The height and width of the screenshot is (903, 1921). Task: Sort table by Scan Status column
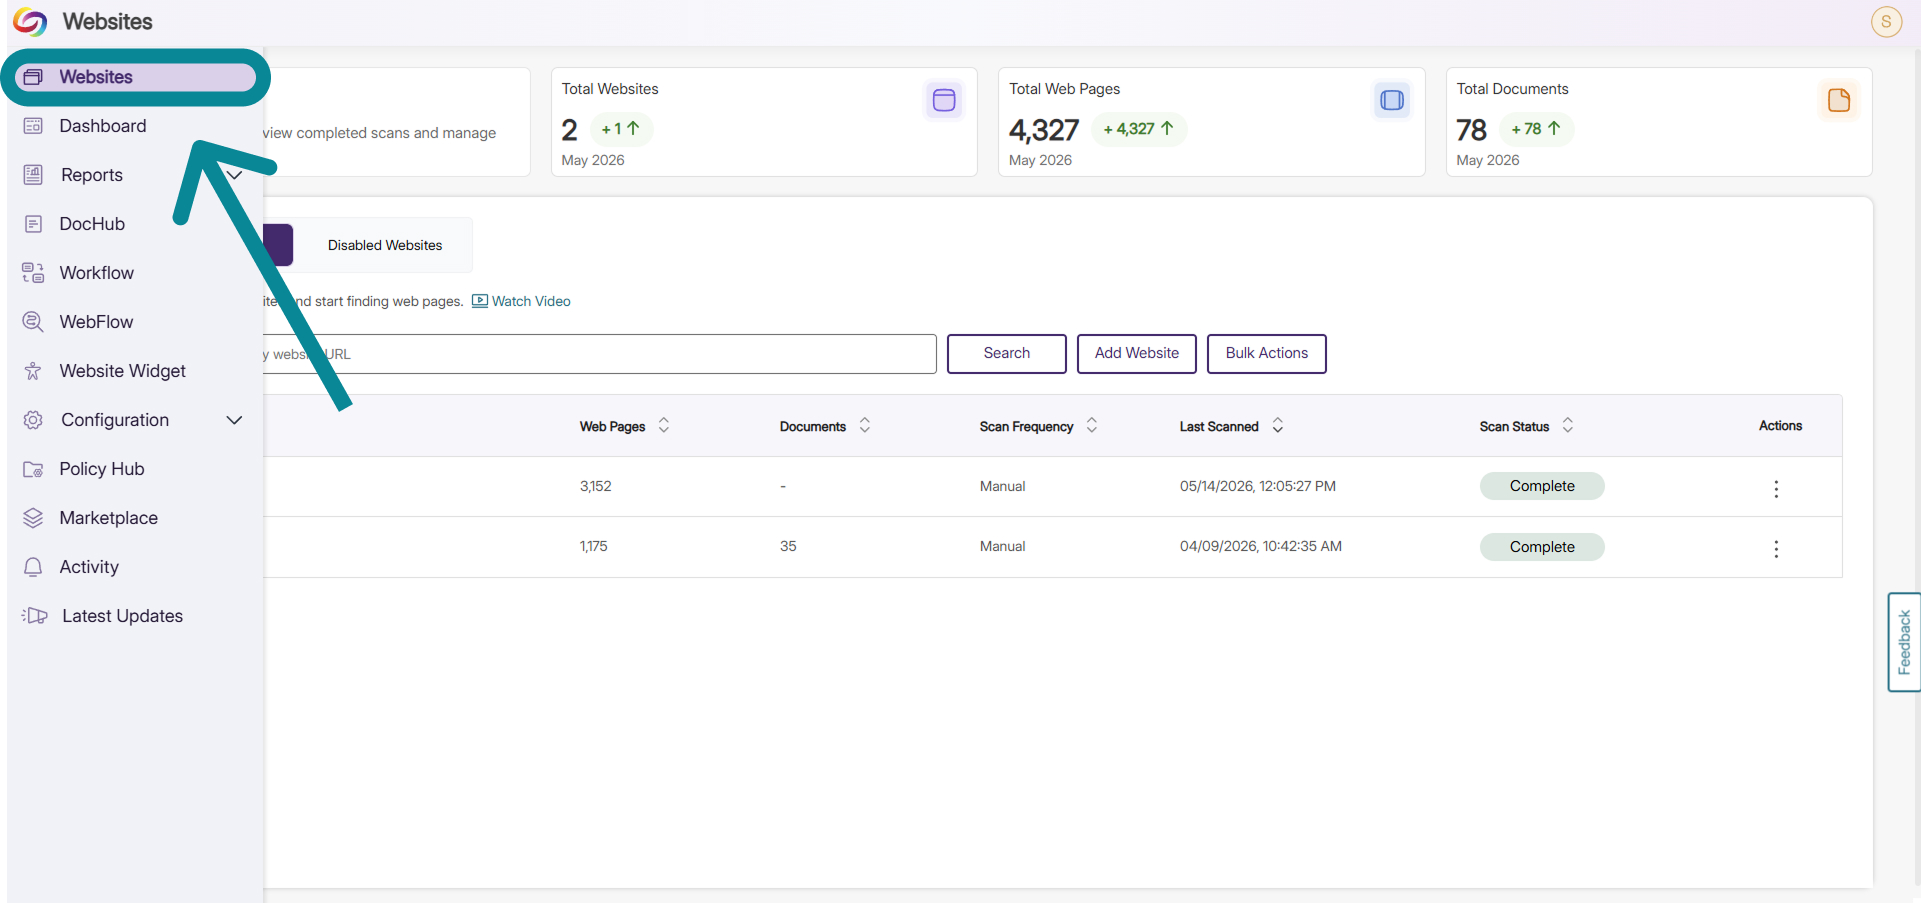click(x=1568, y=426)
